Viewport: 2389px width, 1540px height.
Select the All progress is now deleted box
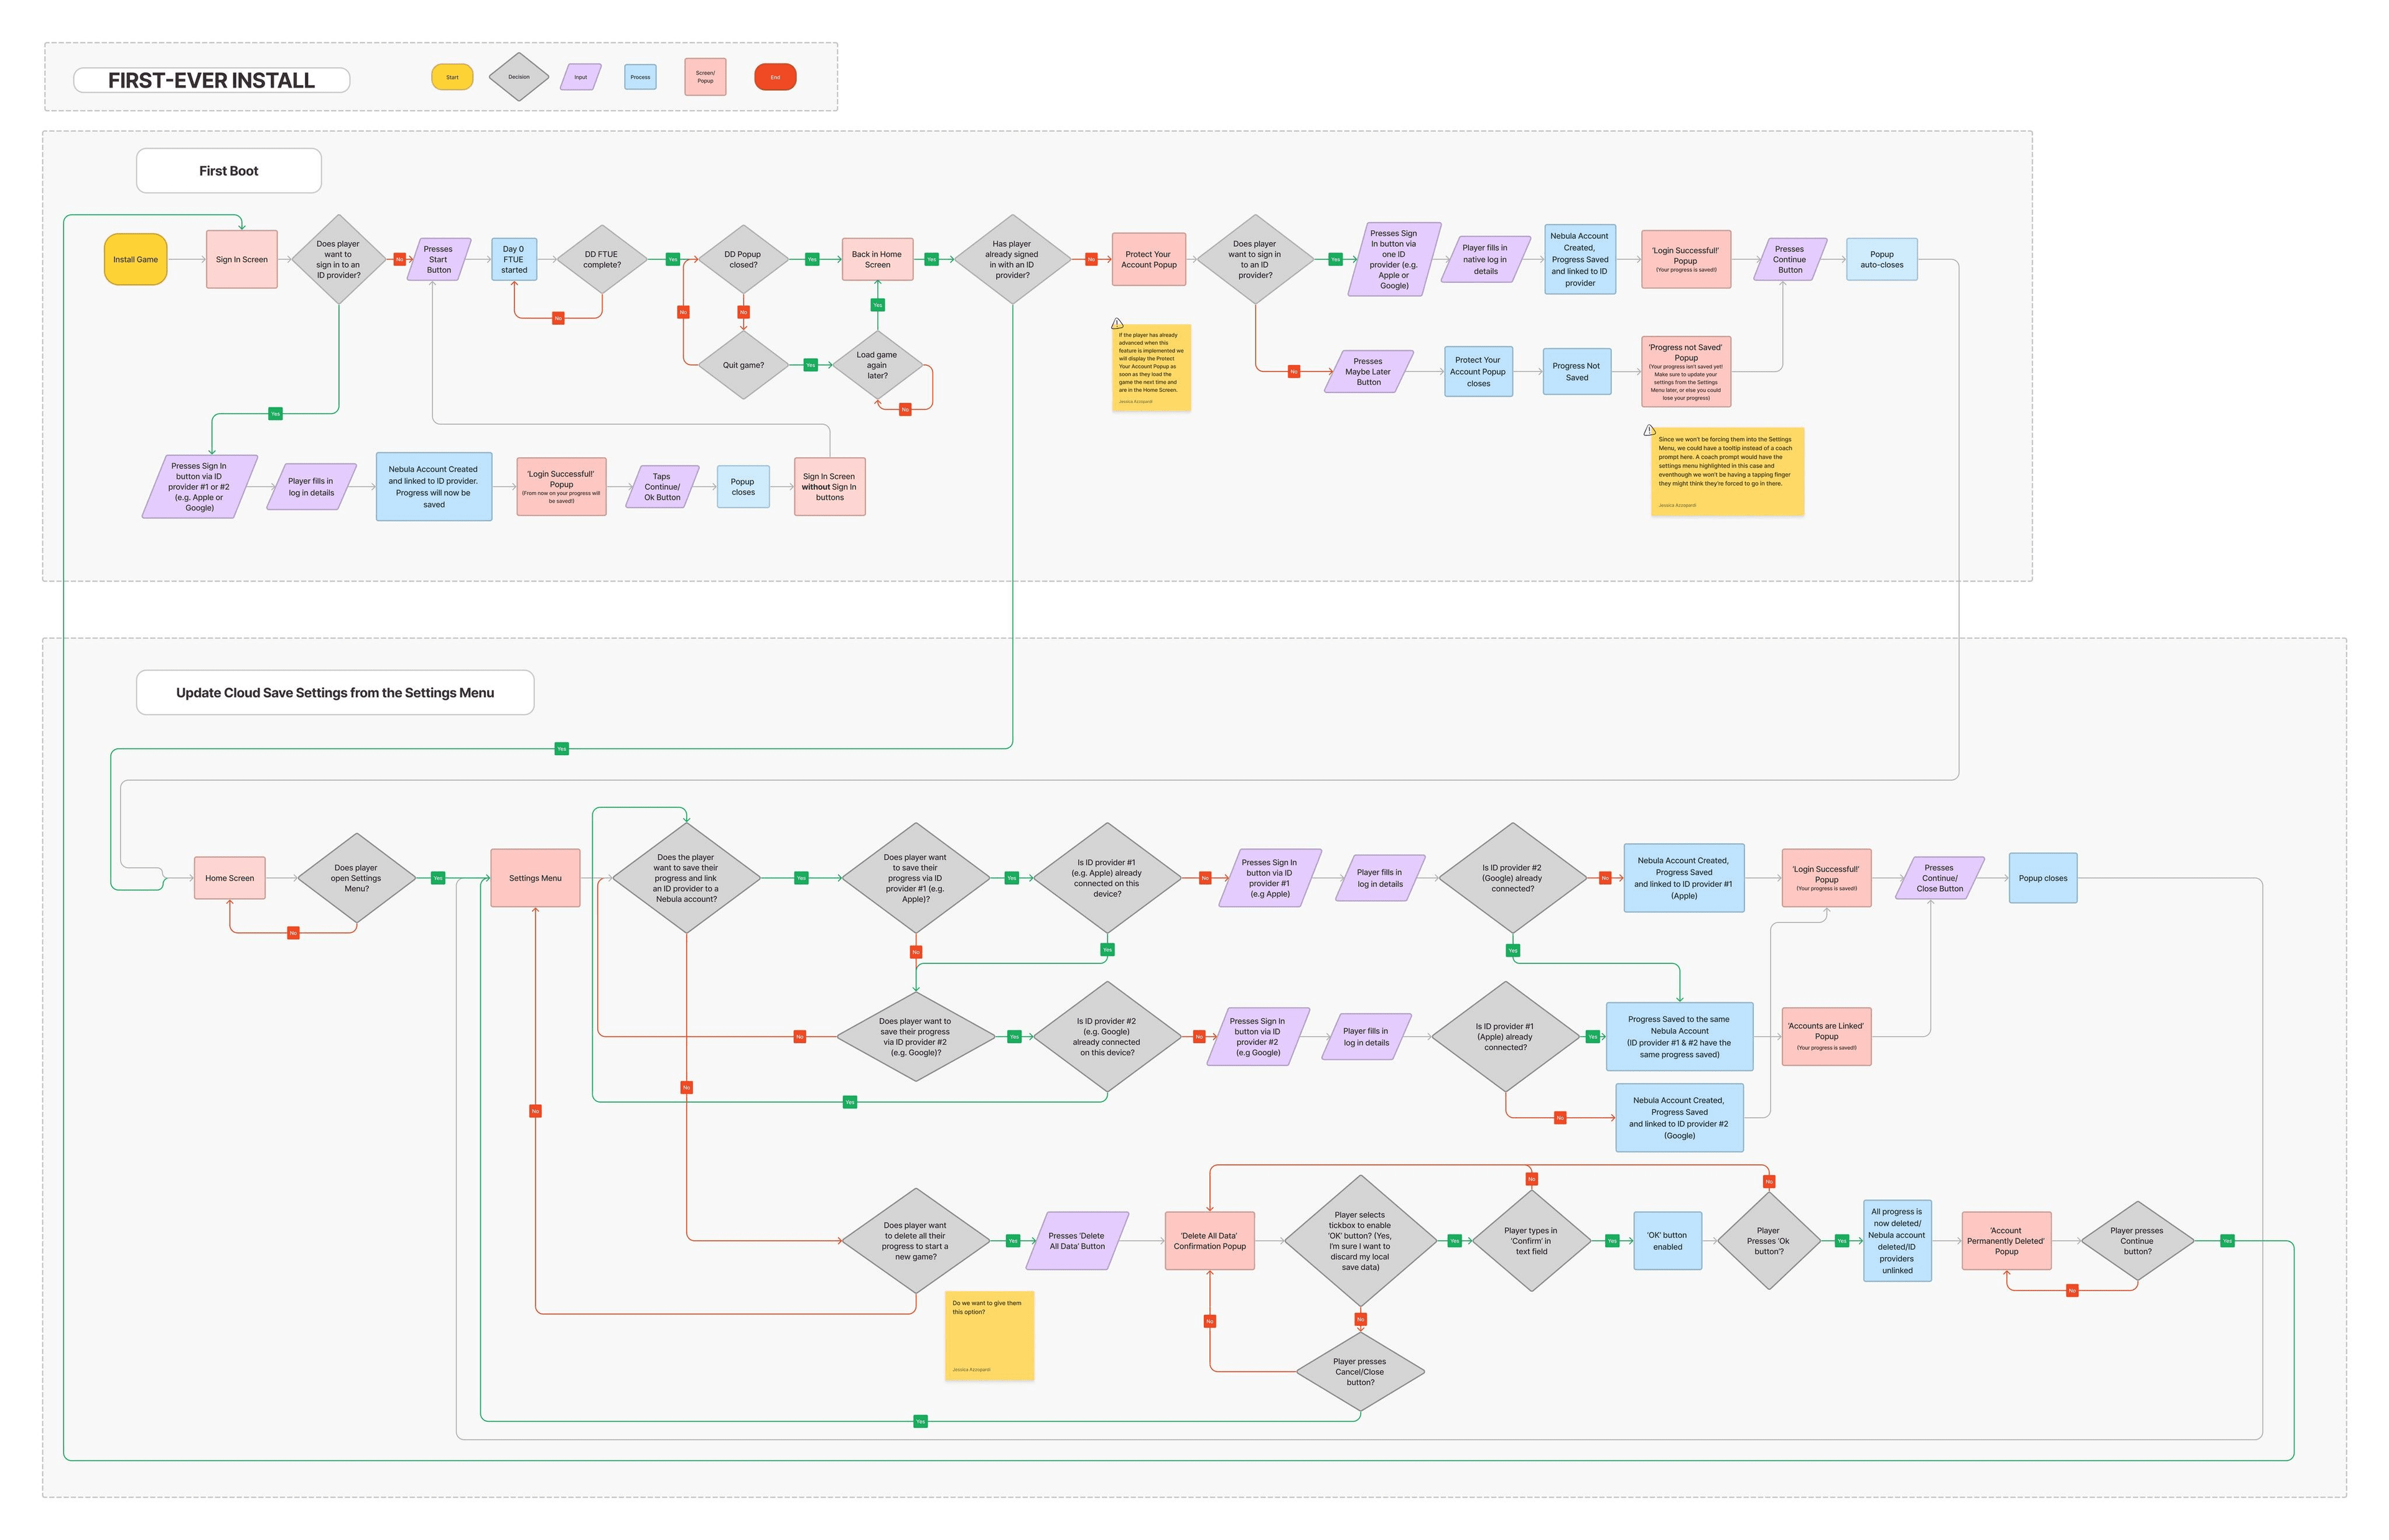(1897, 1241)
